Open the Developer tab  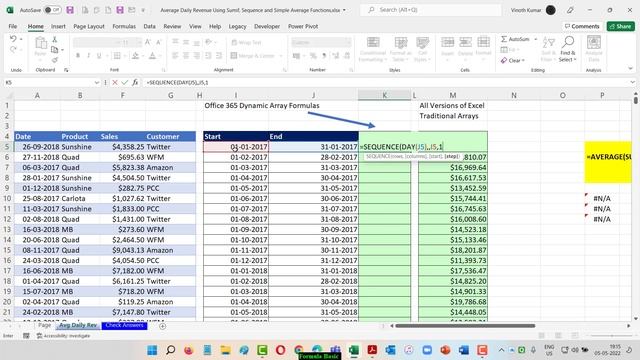tap(267, 26)
